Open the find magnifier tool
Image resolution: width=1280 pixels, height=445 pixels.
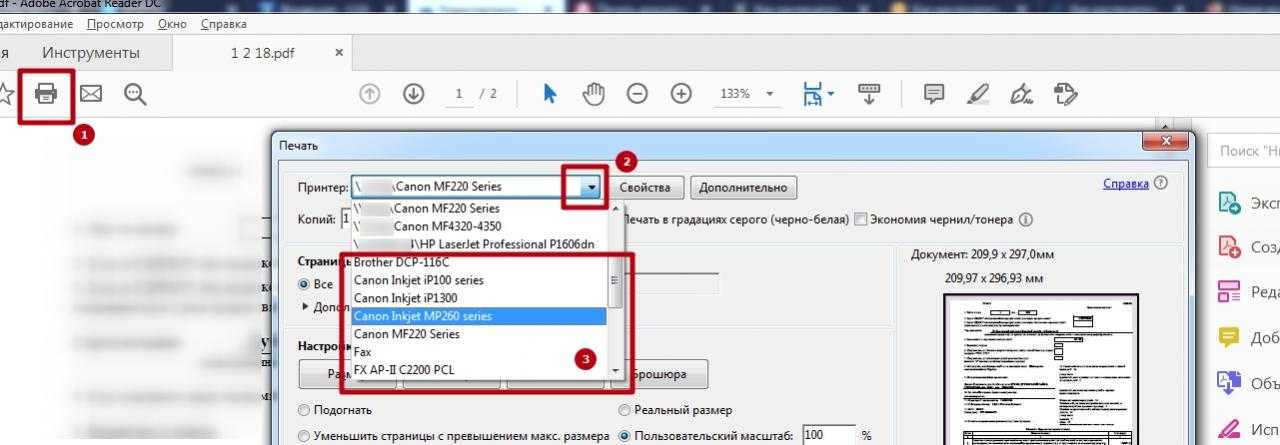[135, 94]
